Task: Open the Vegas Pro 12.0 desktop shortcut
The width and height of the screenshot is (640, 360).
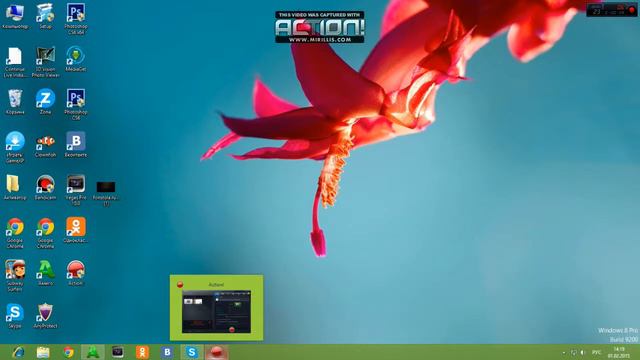Action: (x=76, y=190)
